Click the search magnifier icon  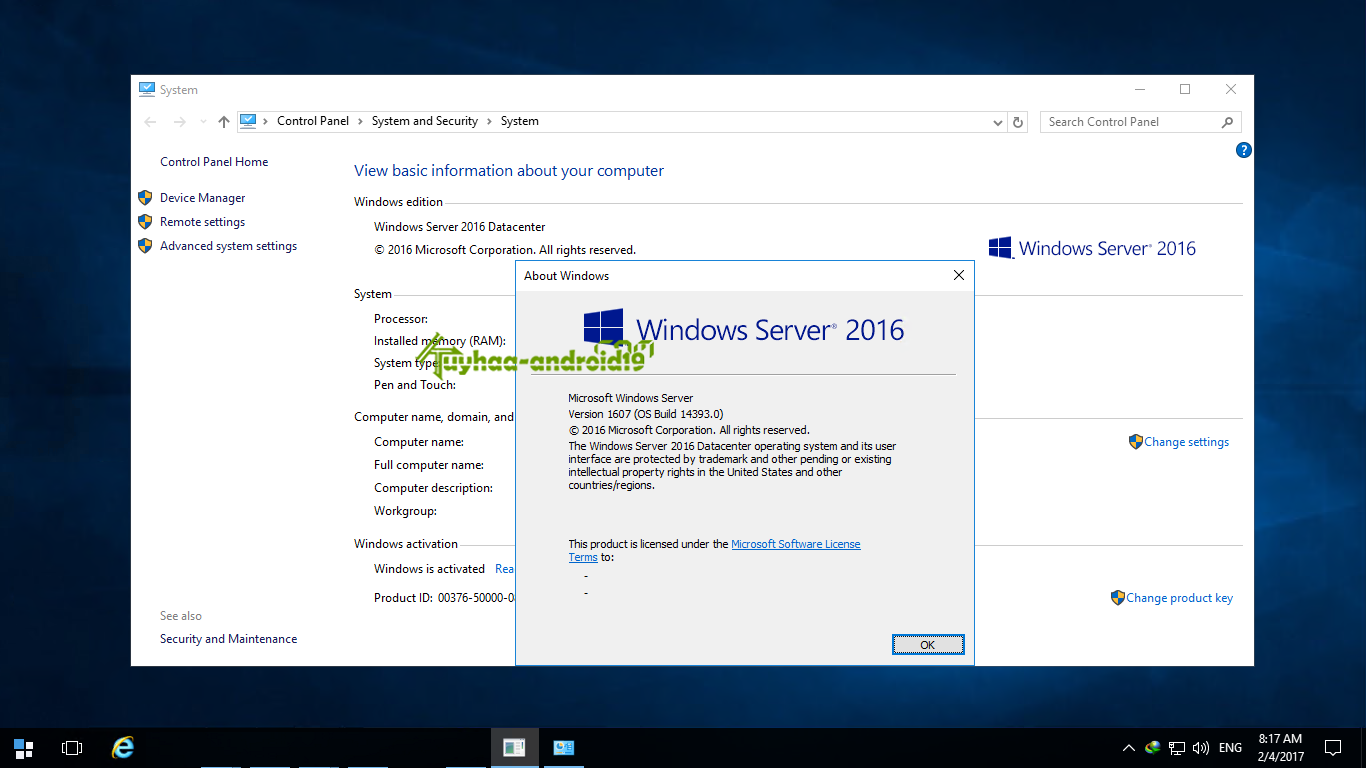[1227, 122]
